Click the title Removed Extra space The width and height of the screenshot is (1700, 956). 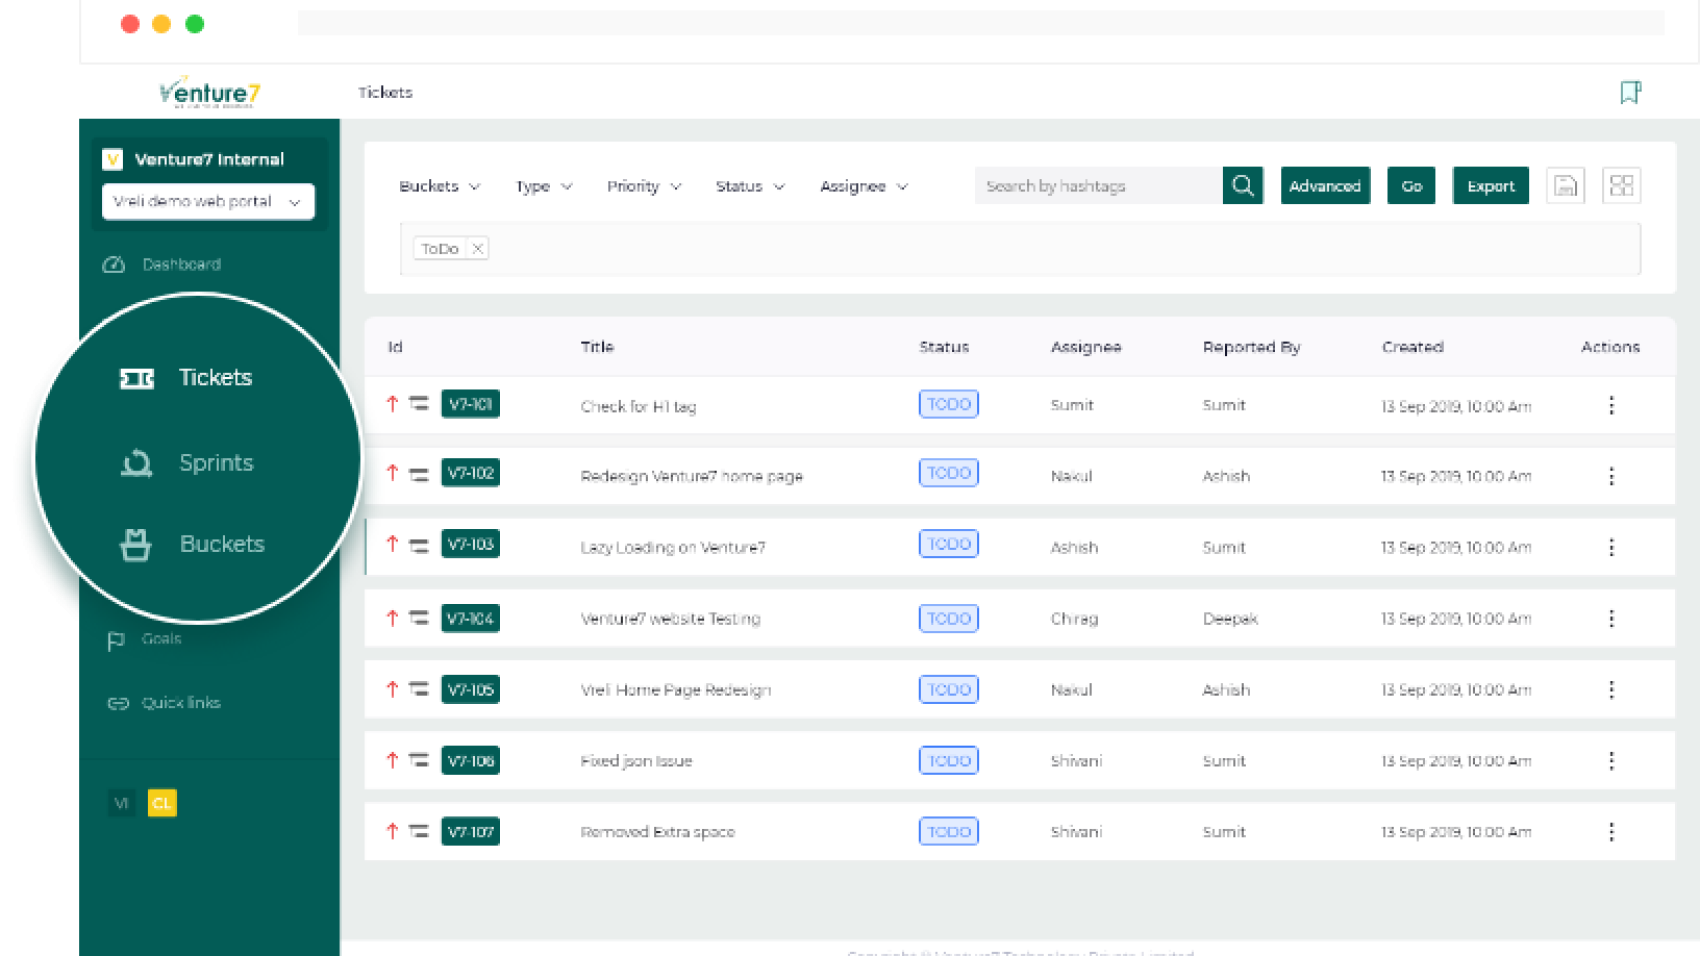657,832
